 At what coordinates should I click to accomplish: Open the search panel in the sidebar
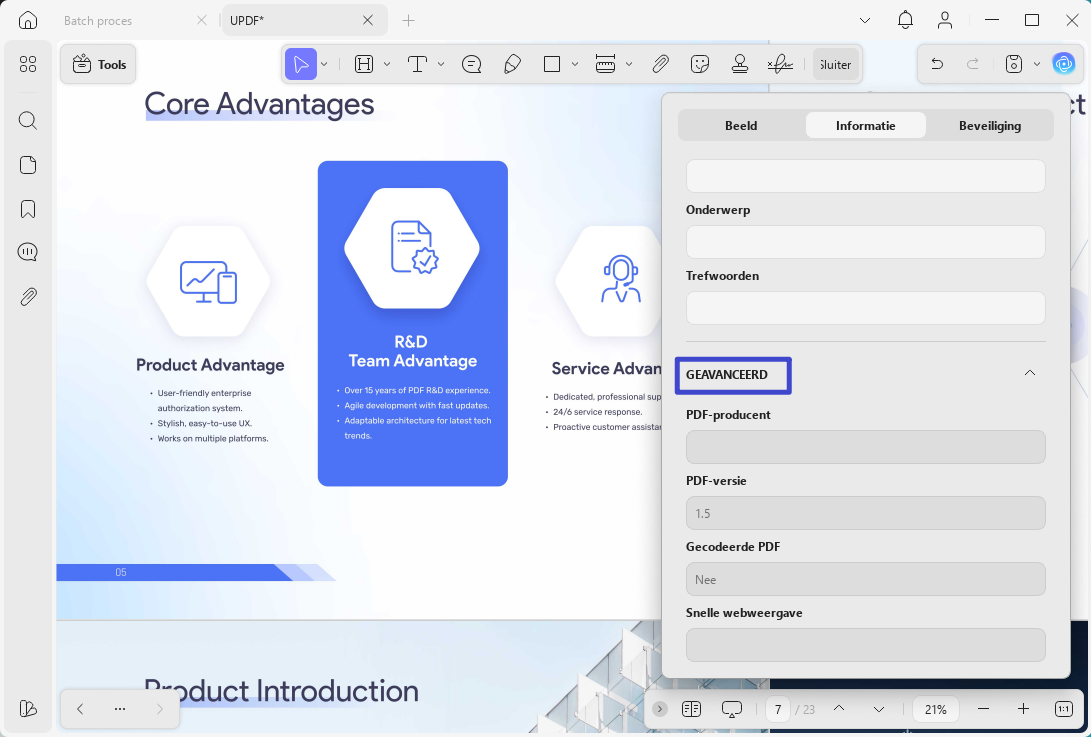tap(28, 120)
